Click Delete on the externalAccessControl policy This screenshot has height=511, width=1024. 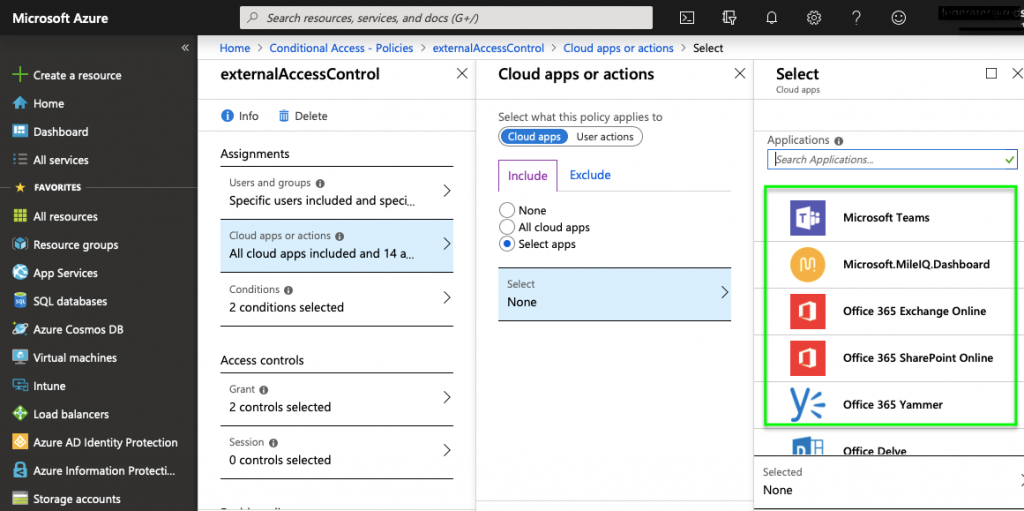[x=303, y=116]
